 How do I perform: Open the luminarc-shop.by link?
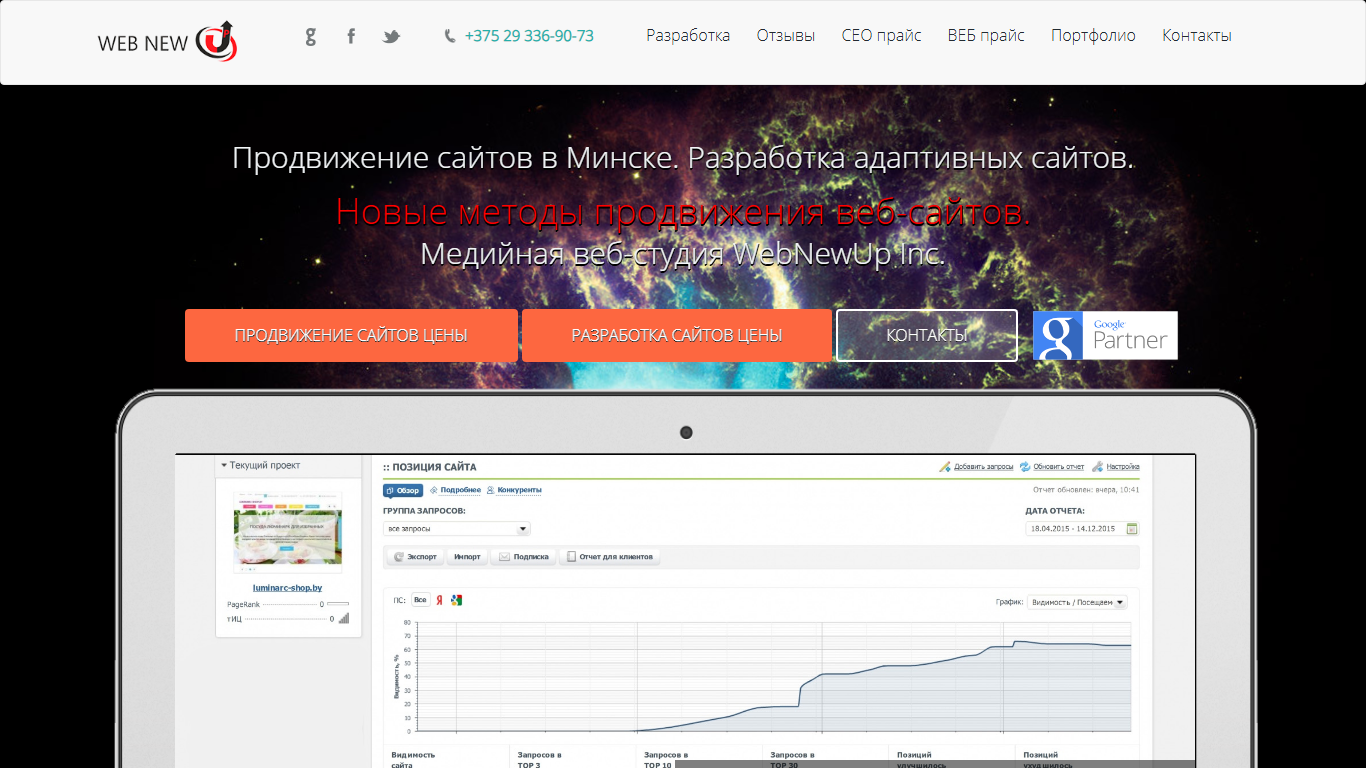point(288,588)
